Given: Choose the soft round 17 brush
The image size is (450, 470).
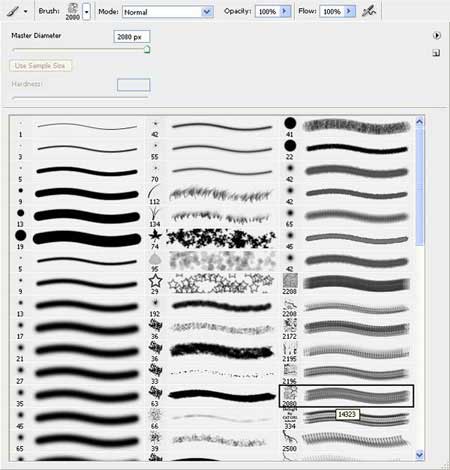Looking at the screenshot, I should 77,329.
